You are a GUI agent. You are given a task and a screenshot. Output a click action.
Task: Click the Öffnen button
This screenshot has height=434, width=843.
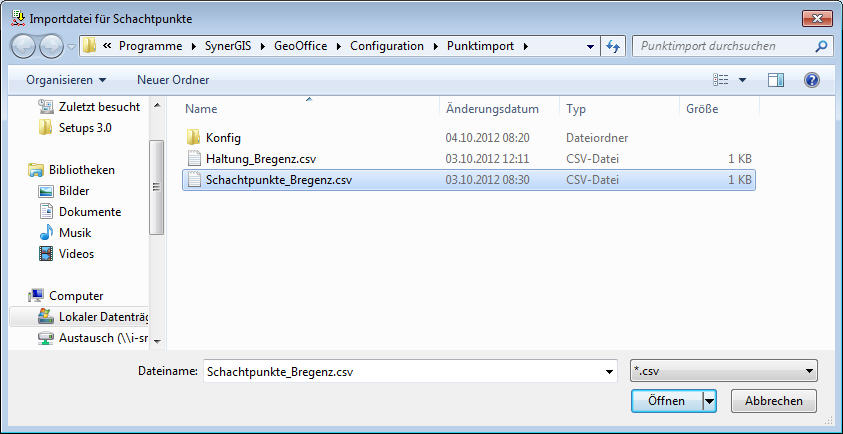coord(666,400)
